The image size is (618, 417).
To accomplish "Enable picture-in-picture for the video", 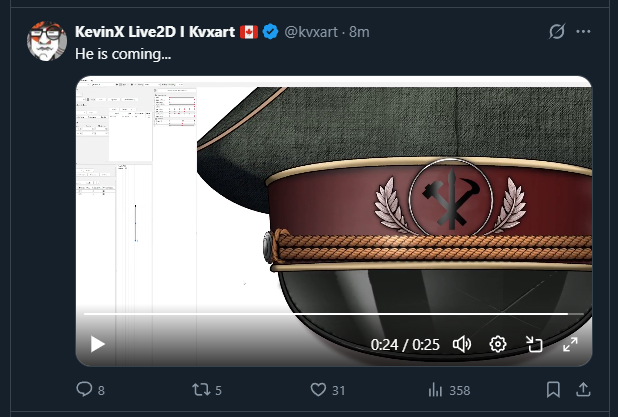I will [x=534, y=344].
